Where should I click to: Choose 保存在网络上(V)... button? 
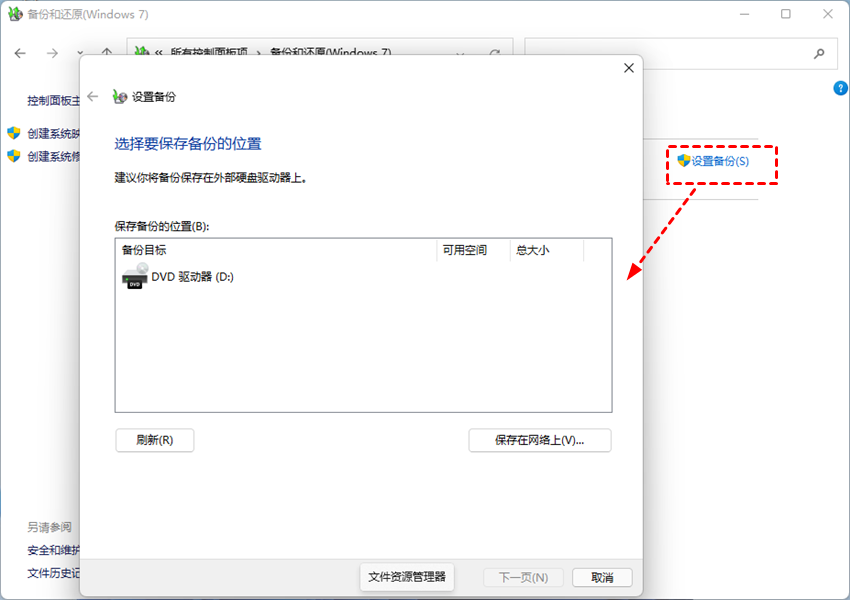(x=539, y=440)
